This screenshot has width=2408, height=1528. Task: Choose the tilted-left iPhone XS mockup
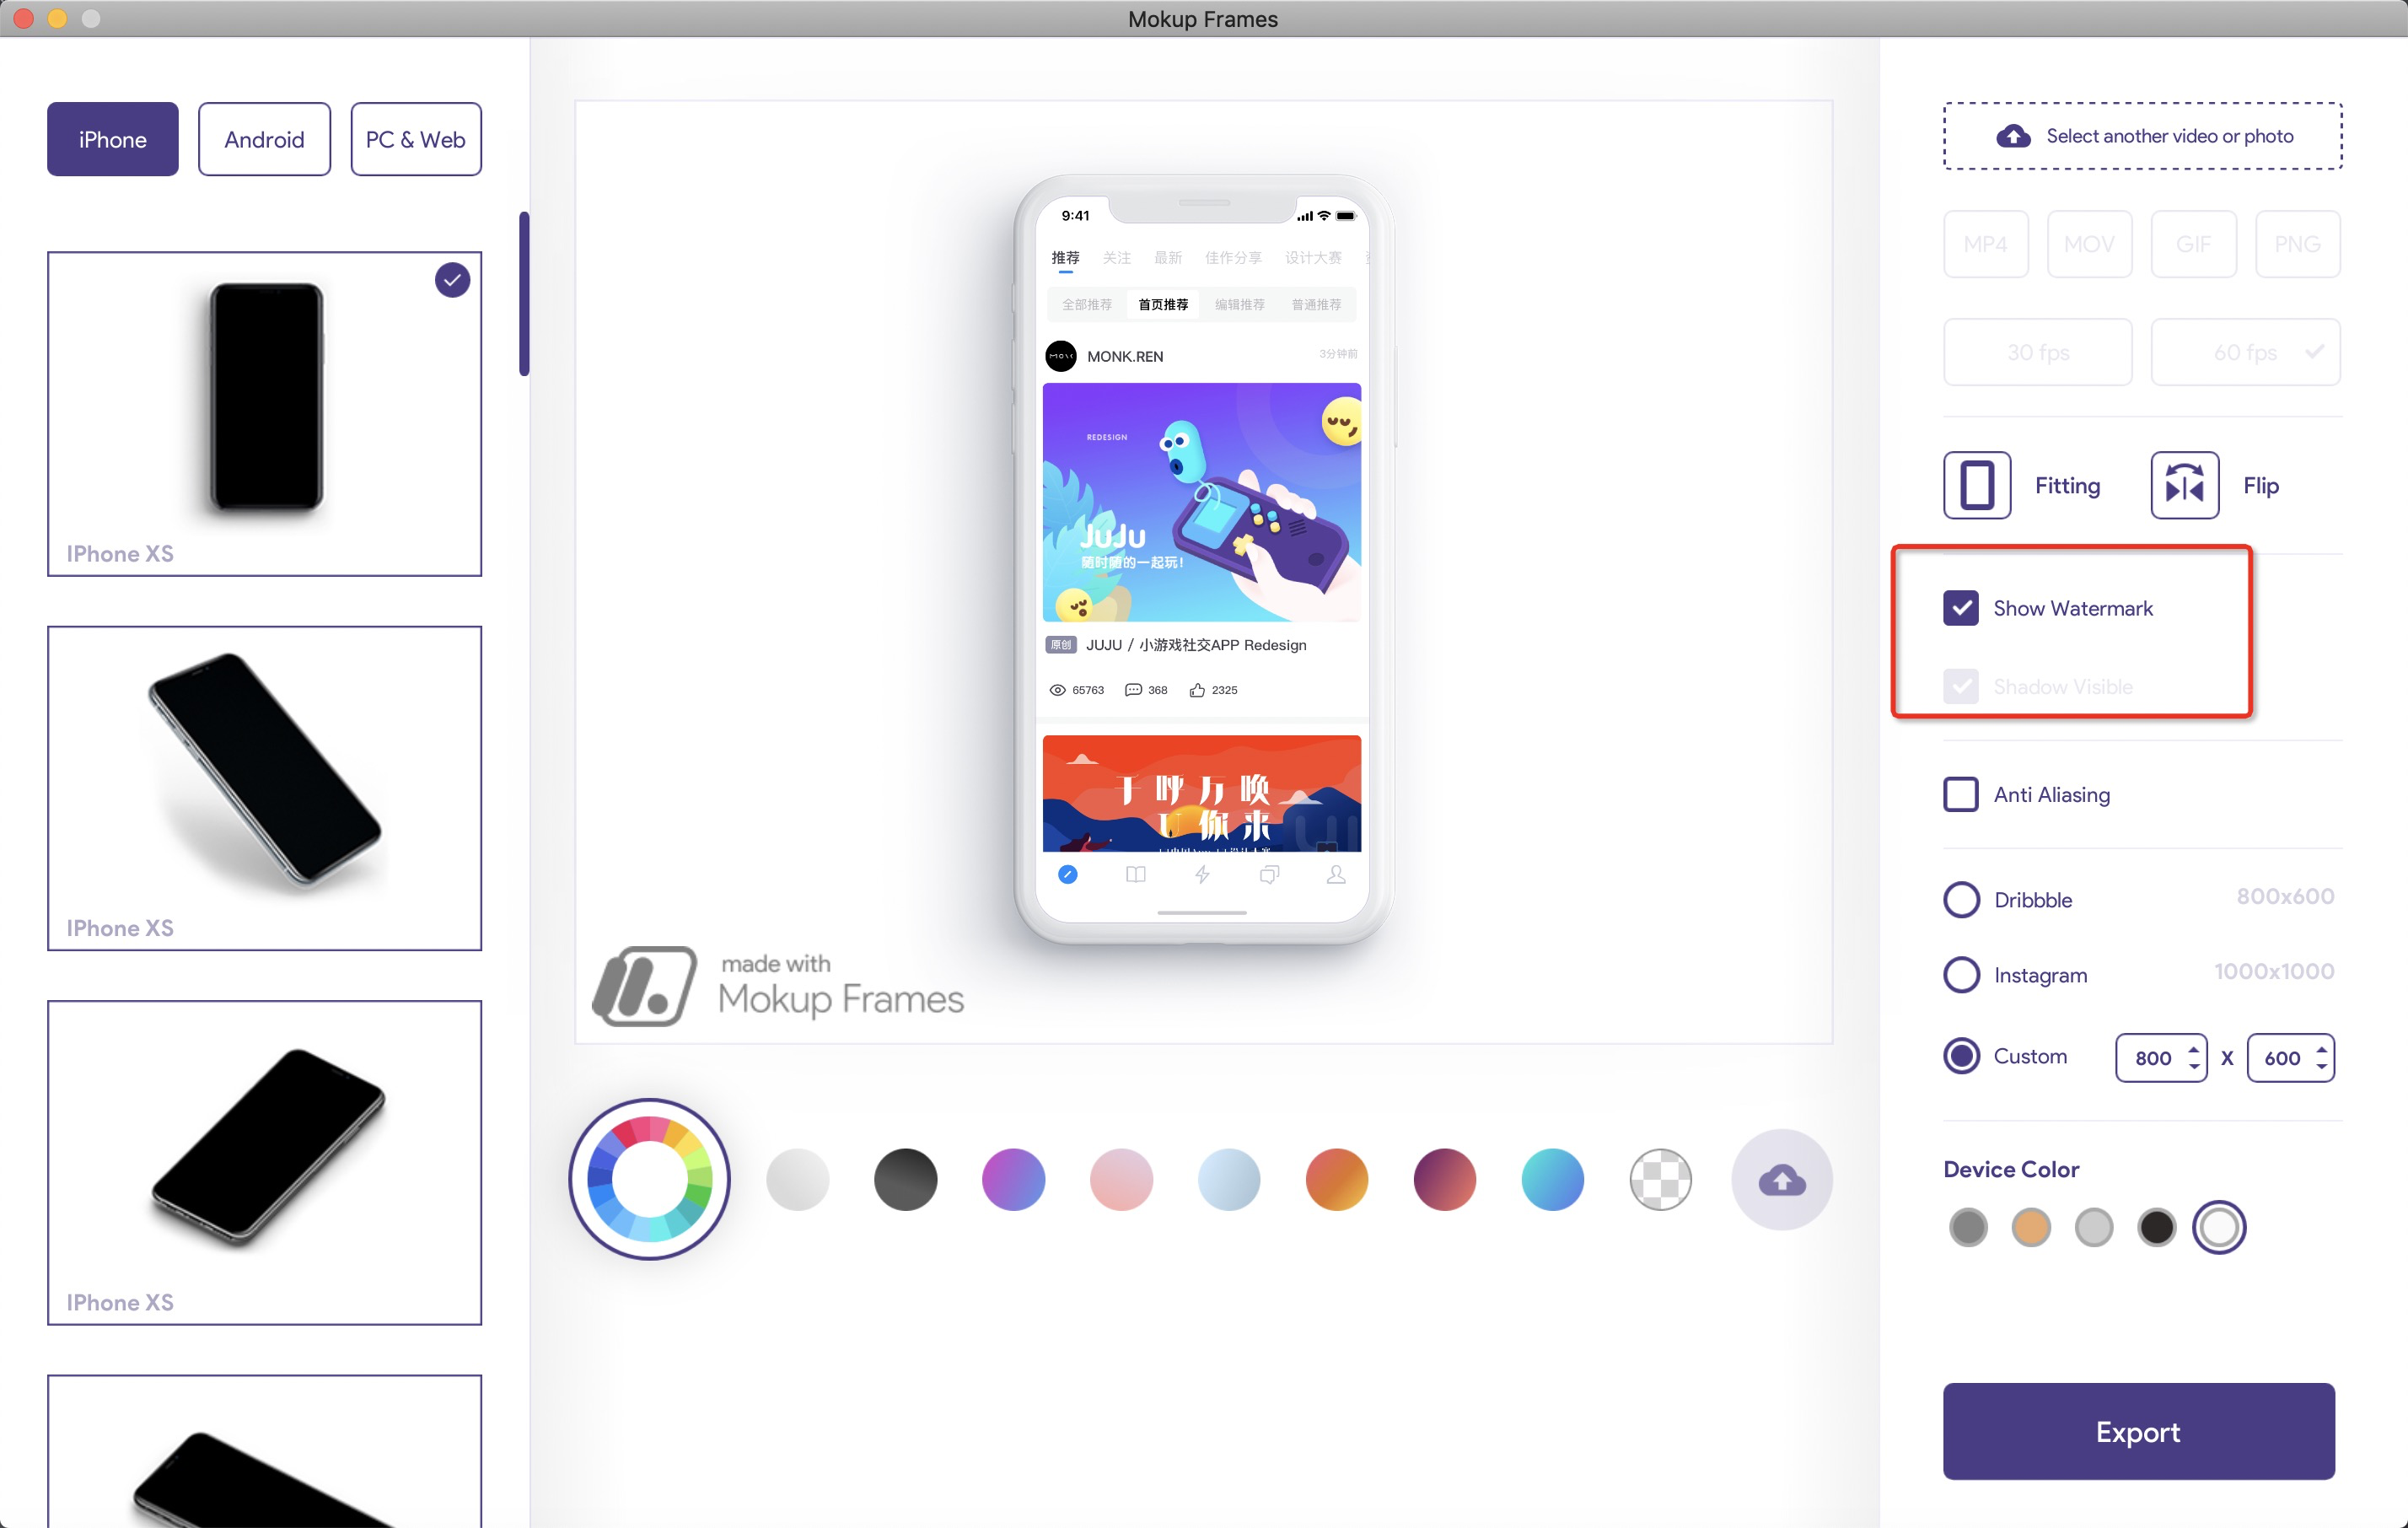(x=264, y=1162)
